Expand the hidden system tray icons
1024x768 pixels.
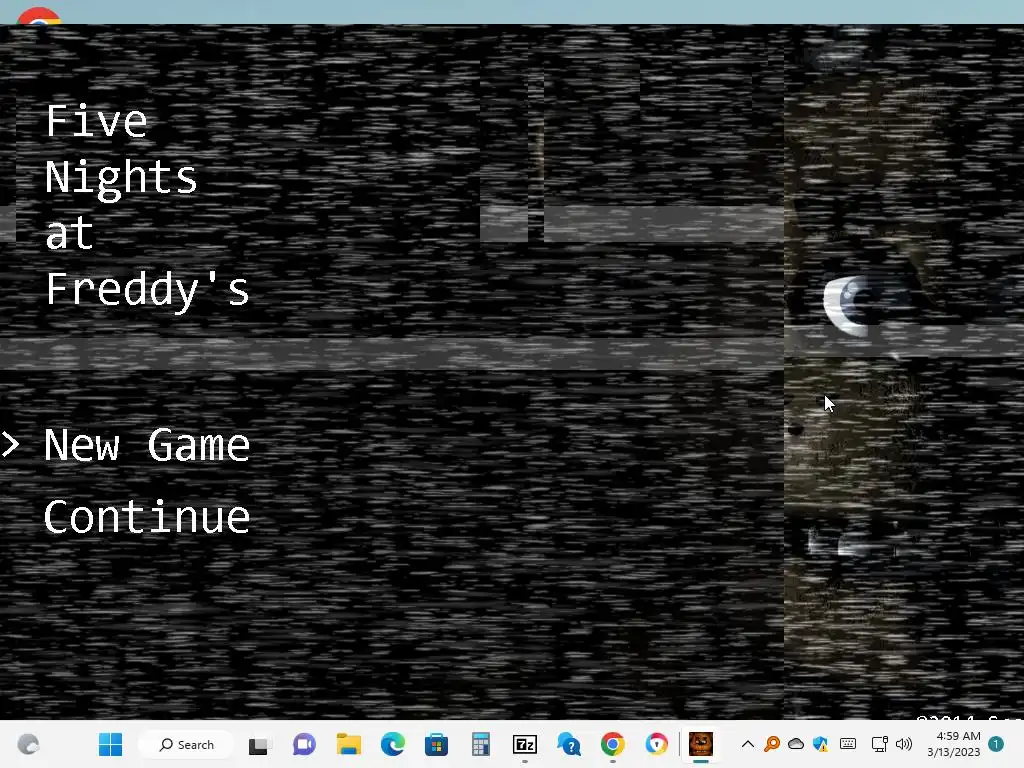point(748,744)
